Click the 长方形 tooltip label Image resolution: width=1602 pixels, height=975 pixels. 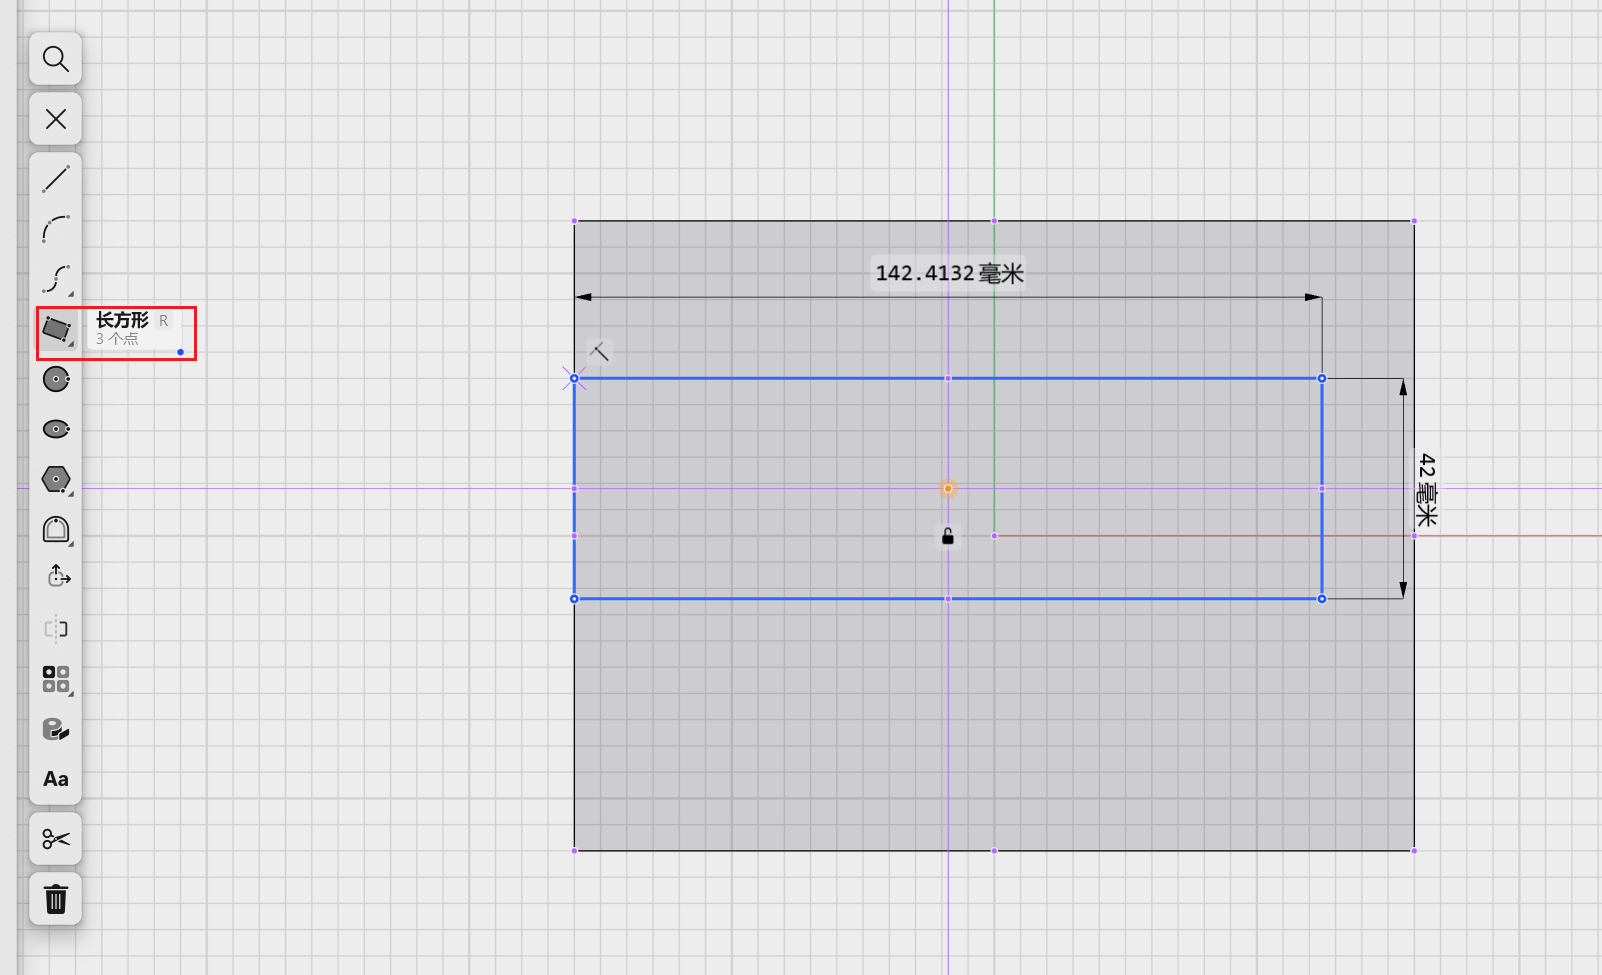tap(122, 320)
